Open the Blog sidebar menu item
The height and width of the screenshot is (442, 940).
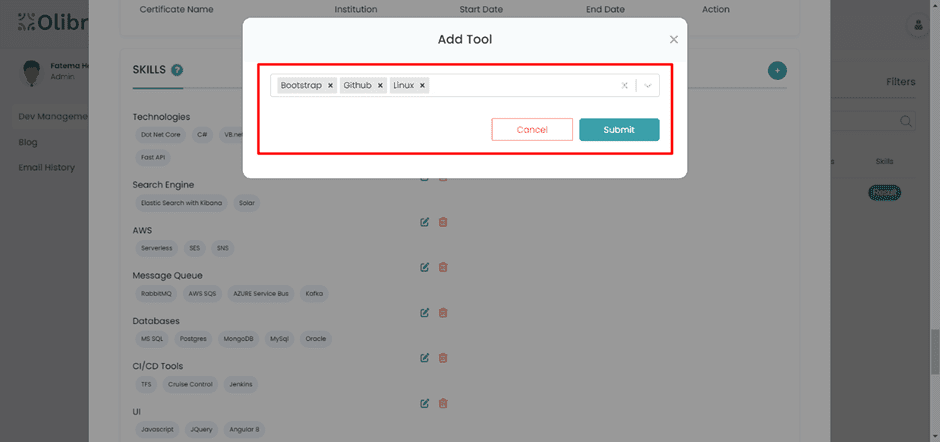[x=28, y=142]
